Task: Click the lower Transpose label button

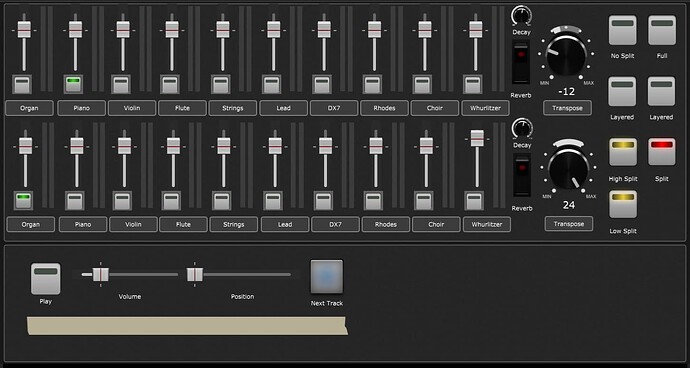Action: [569, 224]
